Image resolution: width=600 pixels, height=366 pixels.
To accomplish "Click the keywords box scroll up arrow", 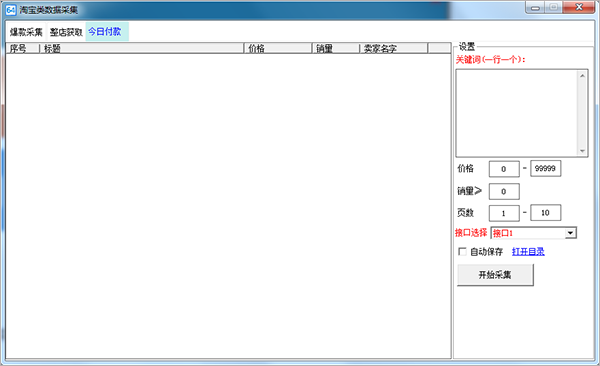I will [582, 76].
